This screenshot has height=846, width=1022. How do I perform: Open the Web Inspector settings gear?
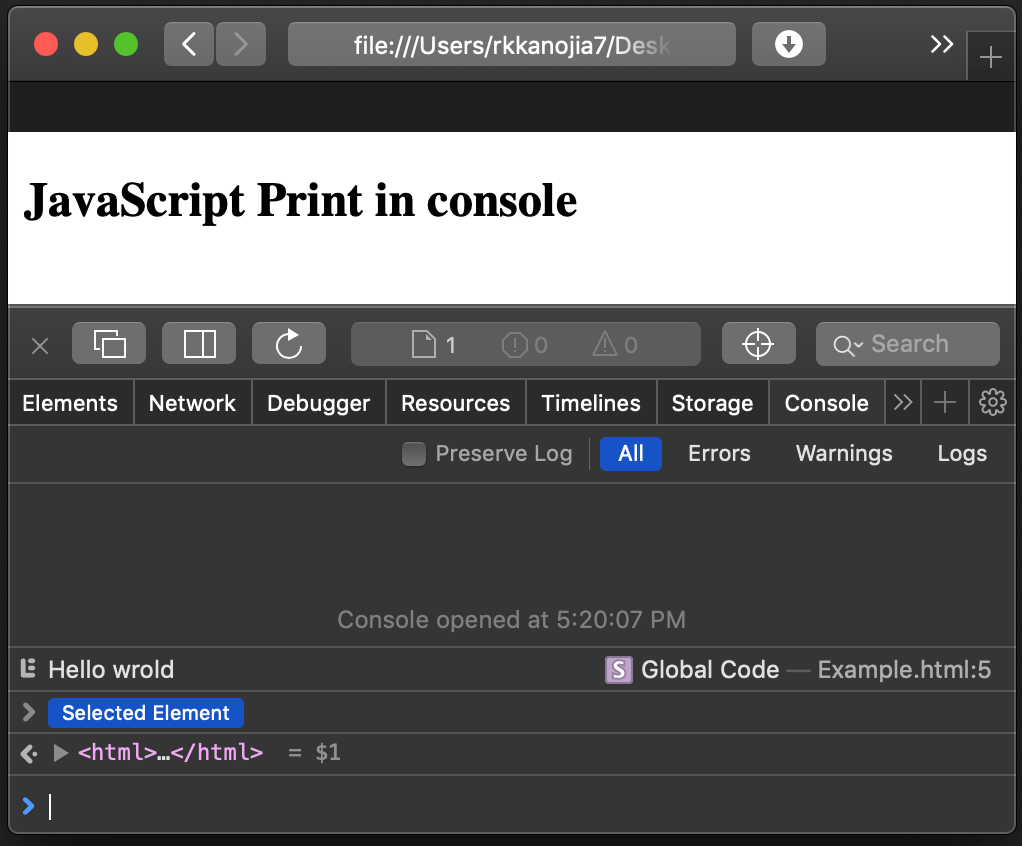point(992,402)
